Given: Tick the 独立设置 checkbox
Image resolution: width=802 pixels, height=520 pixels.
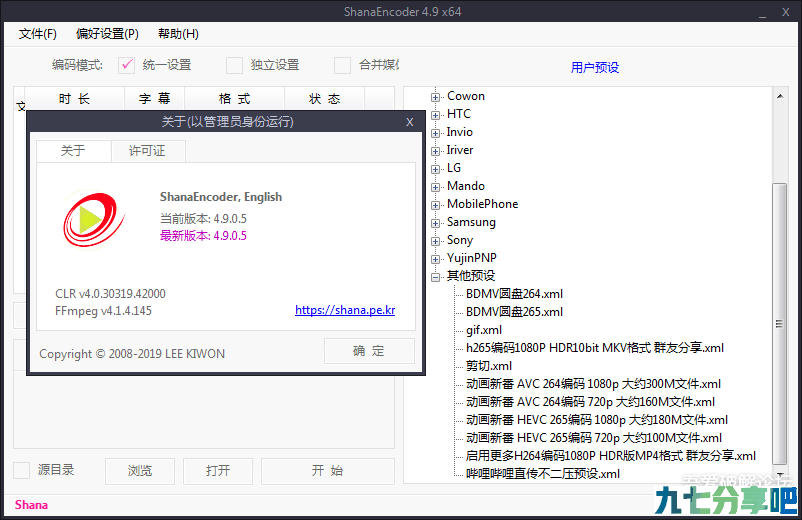Looking at the screenshot, I should tap(234, 65).
